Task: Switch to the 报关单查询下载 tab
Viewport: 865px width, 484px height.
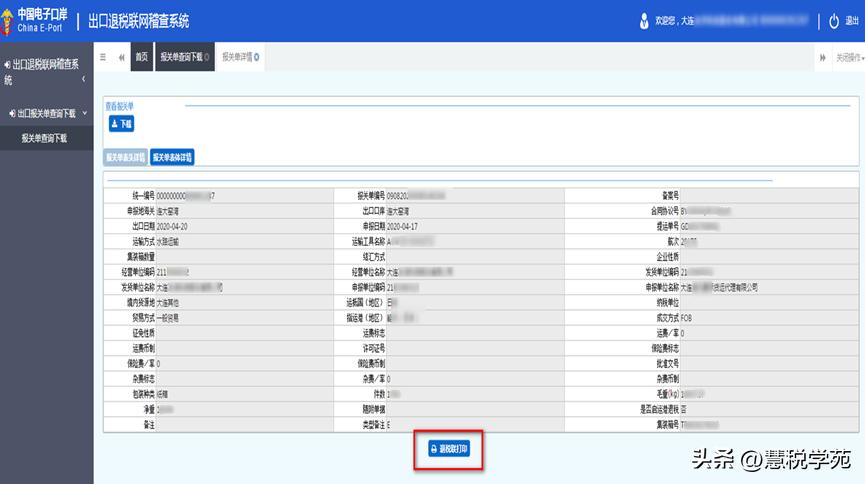Action: coord(181,57)
